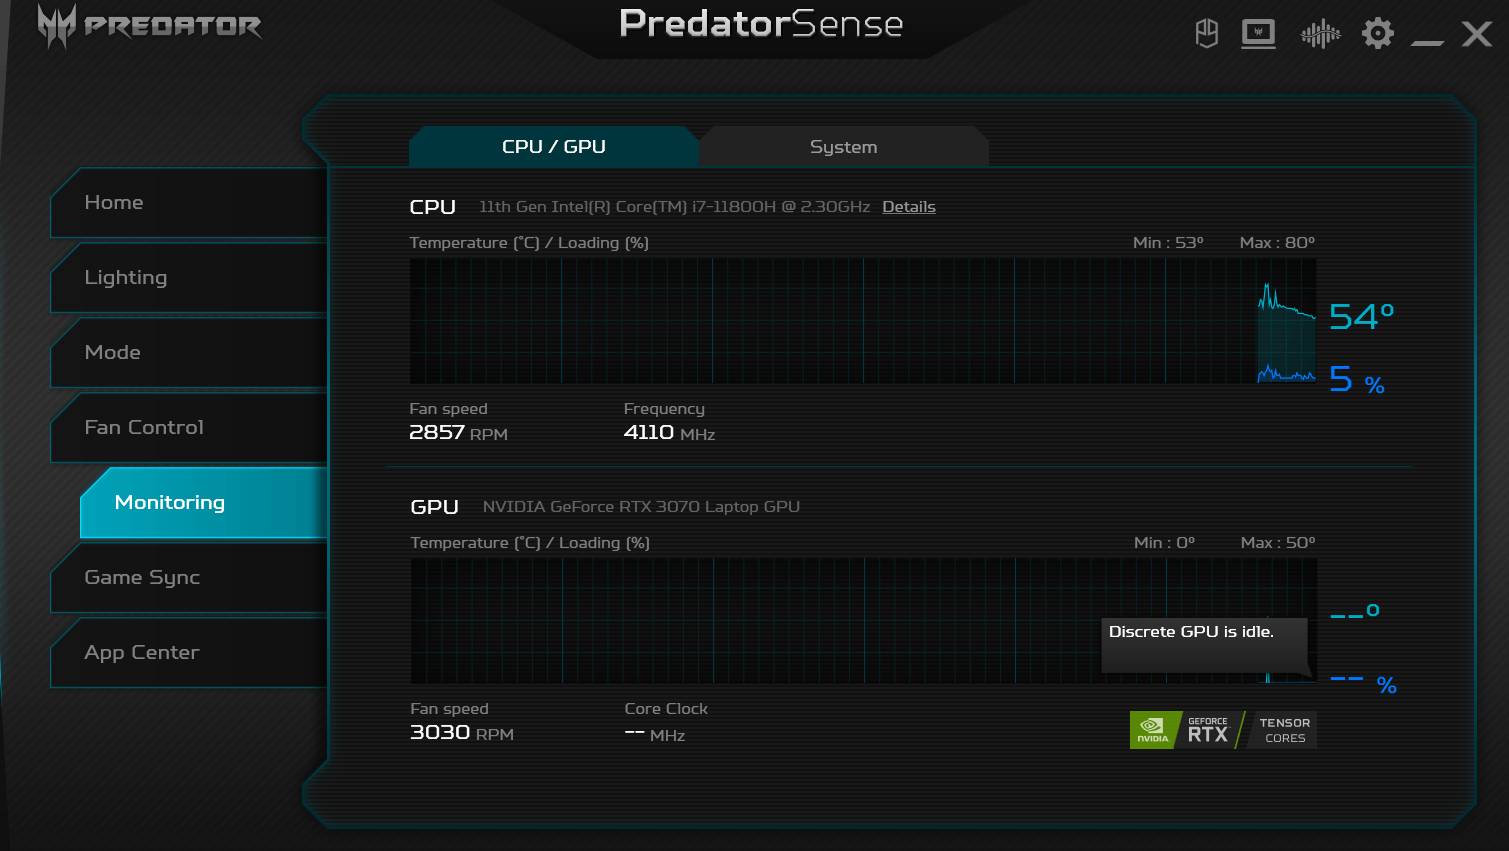
Task: Switch to the System tab
Action: [843, 147]
